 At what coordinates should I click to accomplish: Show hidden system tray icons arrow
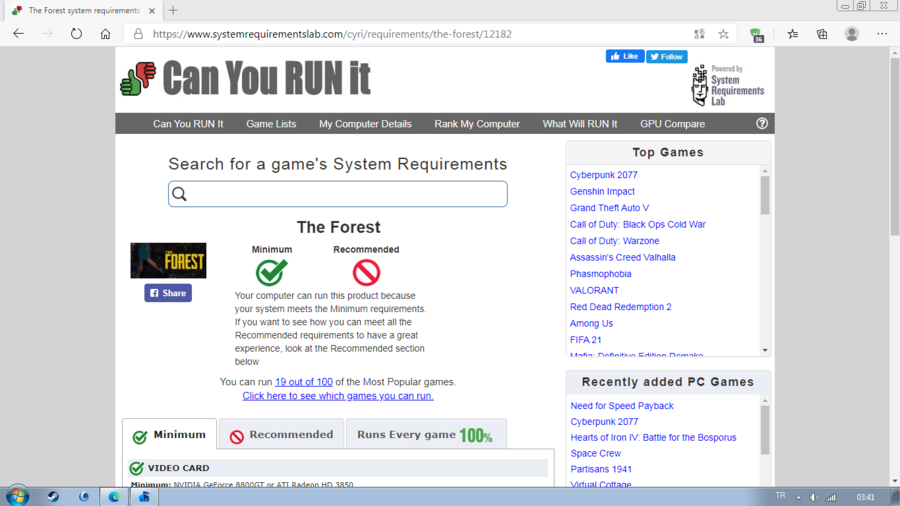(x=798, y=497)
